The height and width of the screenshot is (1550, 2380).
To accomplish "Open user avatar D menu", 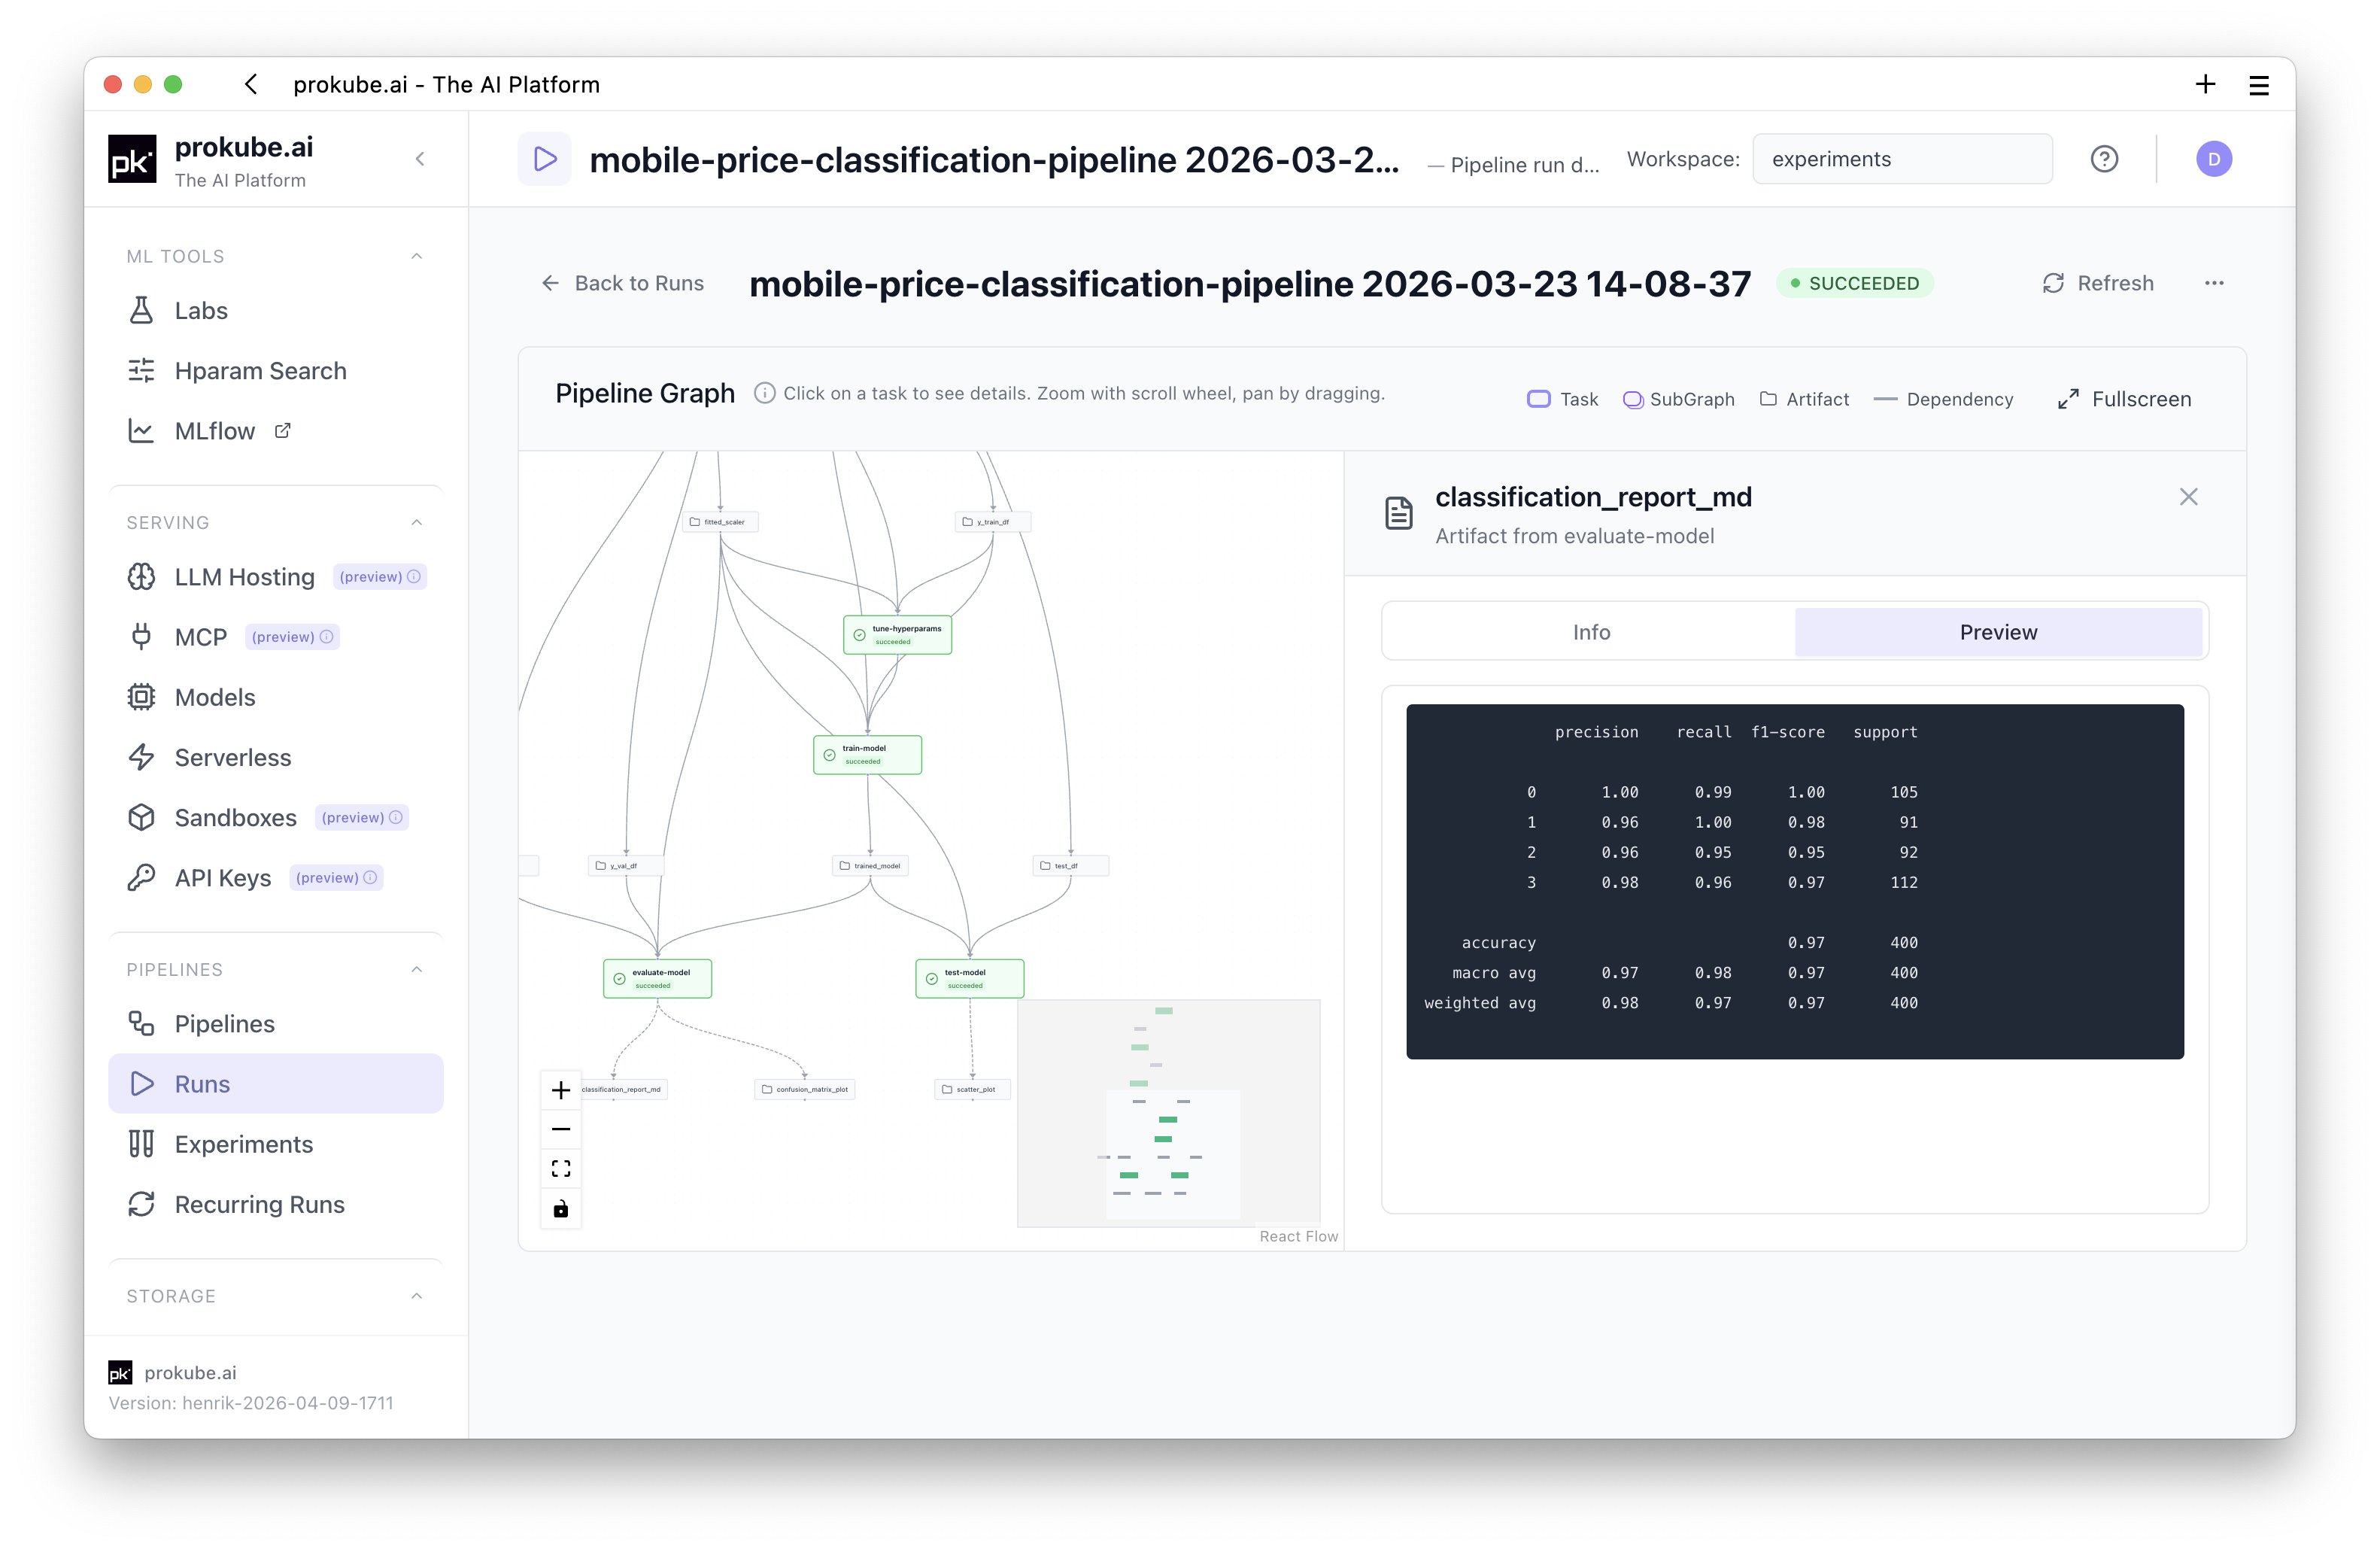I will (x=2213, y=159).
